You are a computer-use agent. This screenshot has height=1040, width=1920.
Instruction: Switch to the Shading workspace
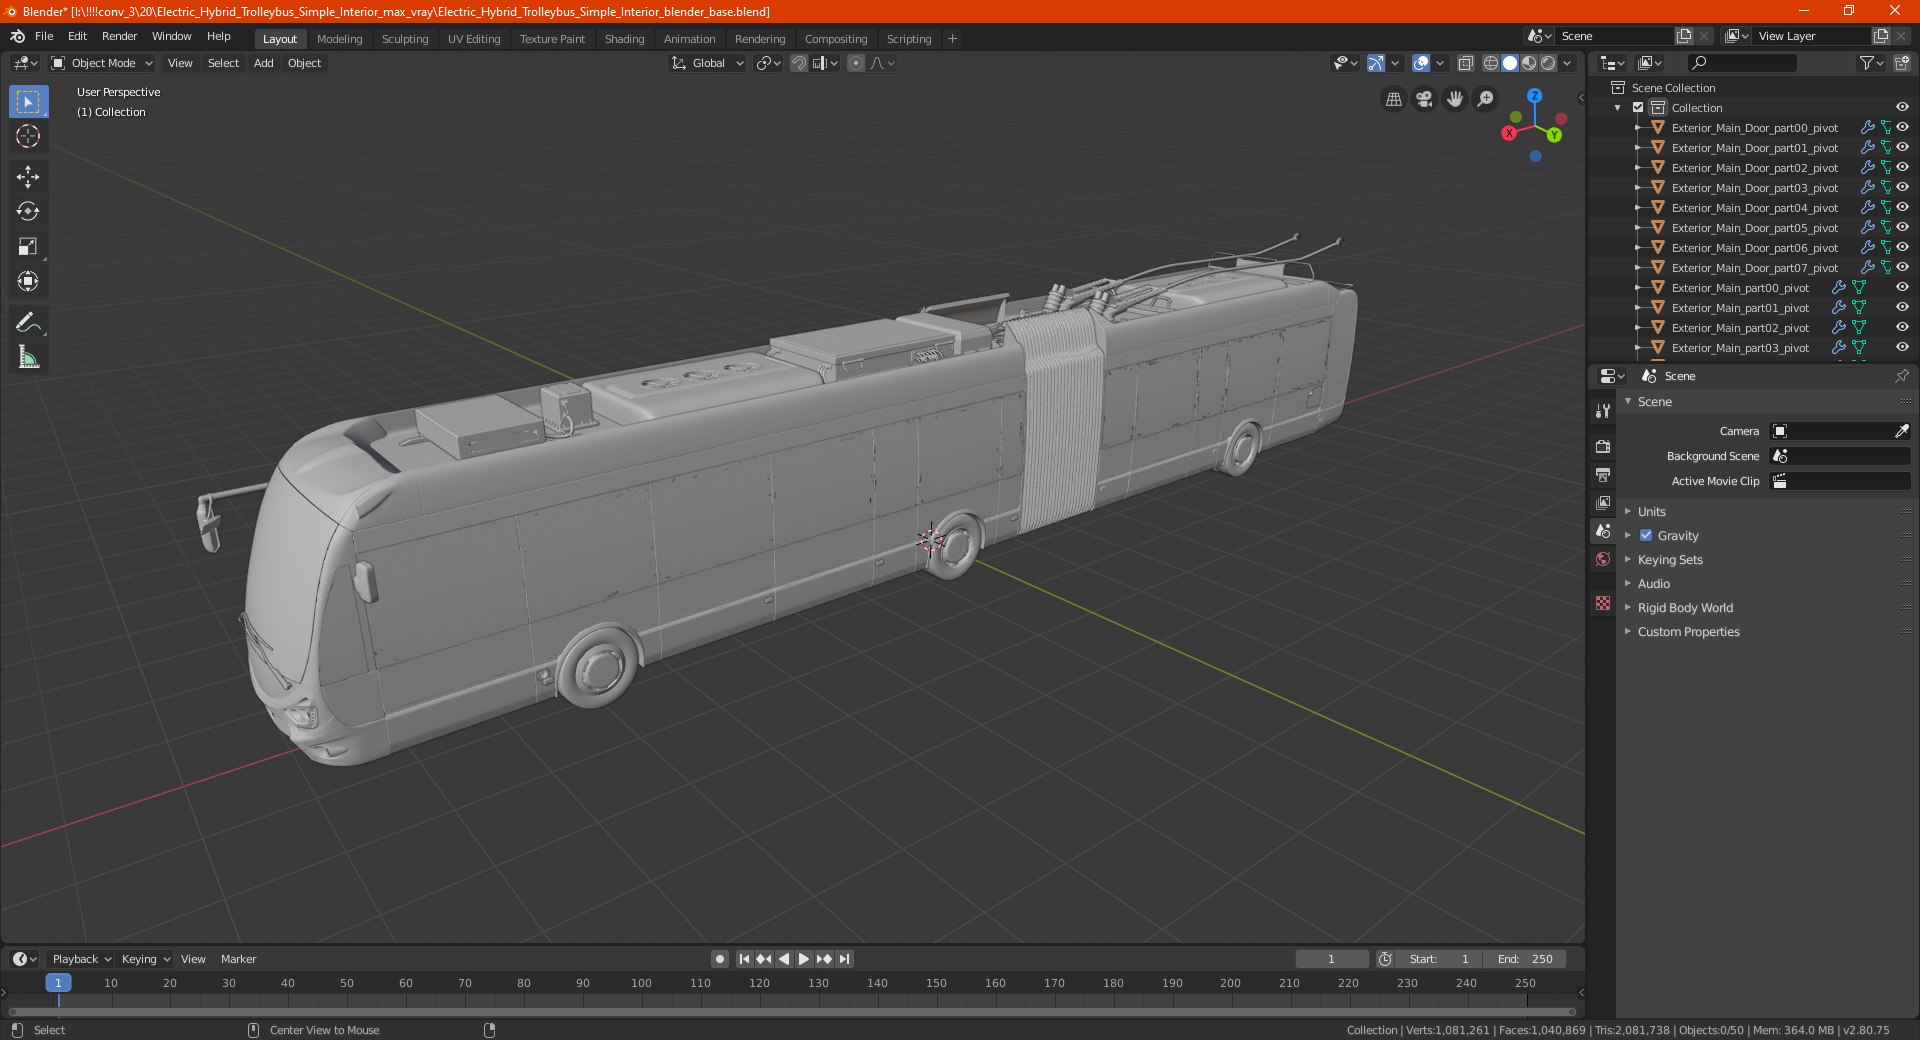click(624, 39)
